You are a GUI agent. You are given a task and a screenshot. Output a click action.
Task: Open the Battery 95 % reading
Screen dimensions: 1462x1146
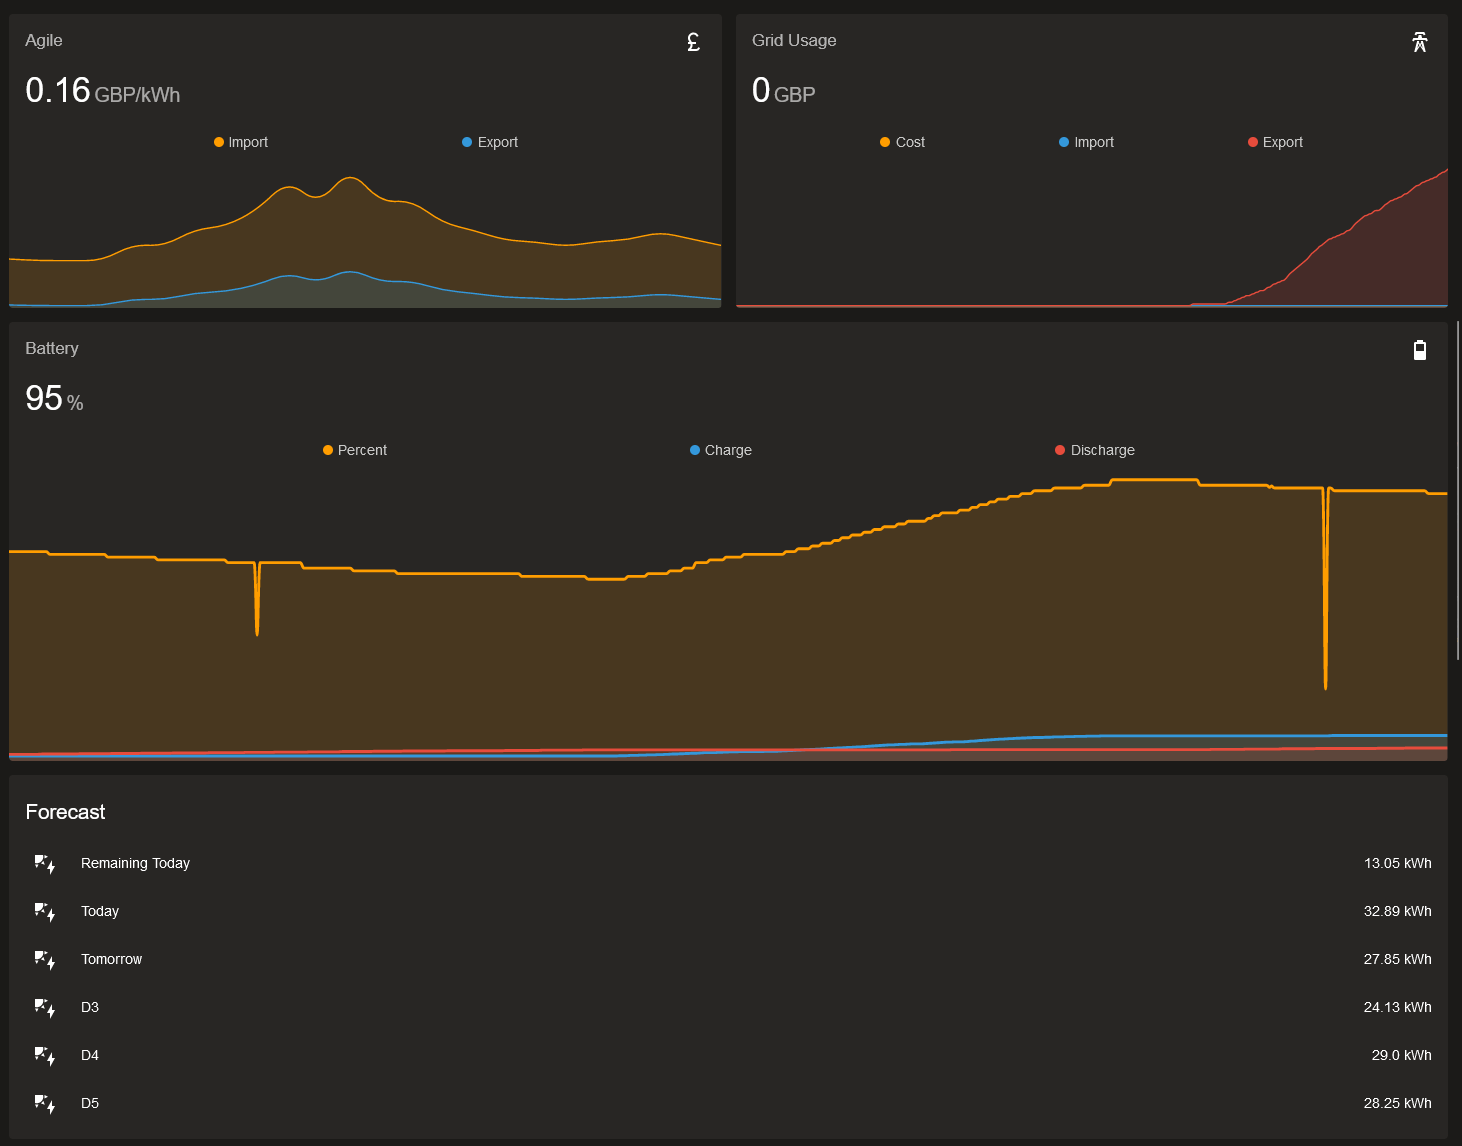[54, 399]
